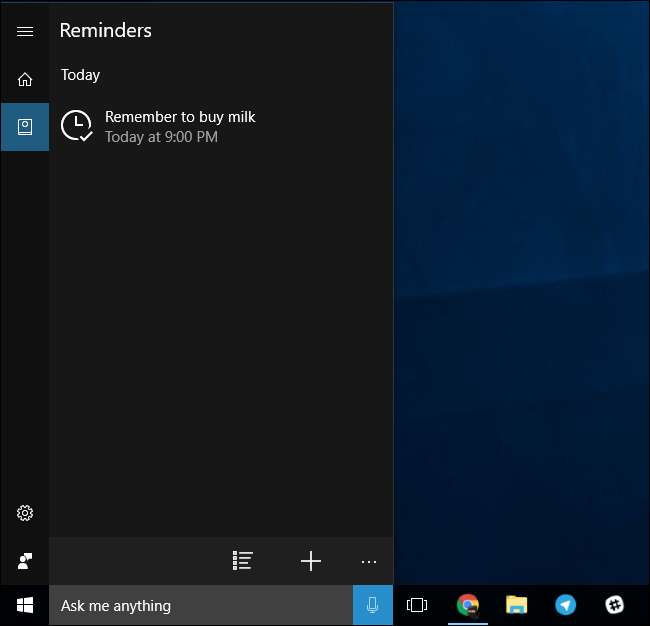The image size is (650, 626).
Task: Go to Cortana Home
Action: click(x=25, y=80)
